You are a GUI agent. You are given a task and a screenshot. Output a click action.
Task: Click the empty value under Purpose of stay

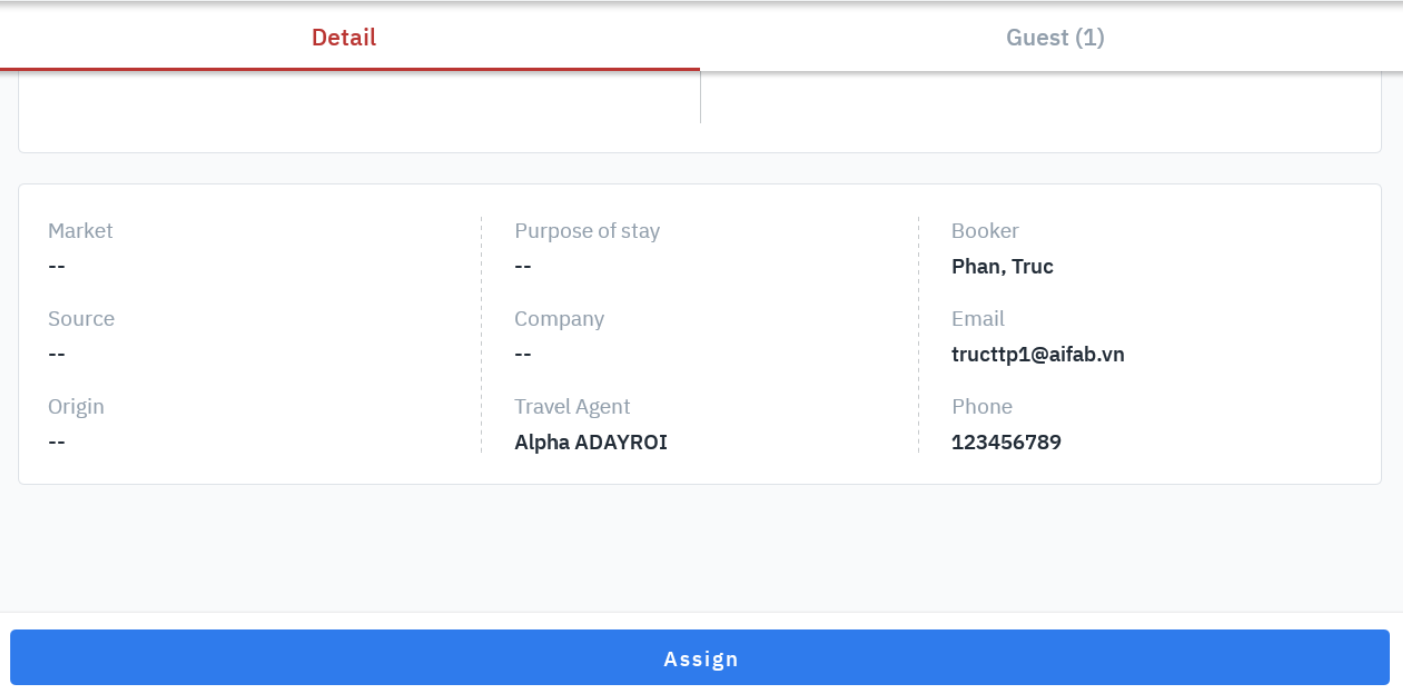point(523,267)
